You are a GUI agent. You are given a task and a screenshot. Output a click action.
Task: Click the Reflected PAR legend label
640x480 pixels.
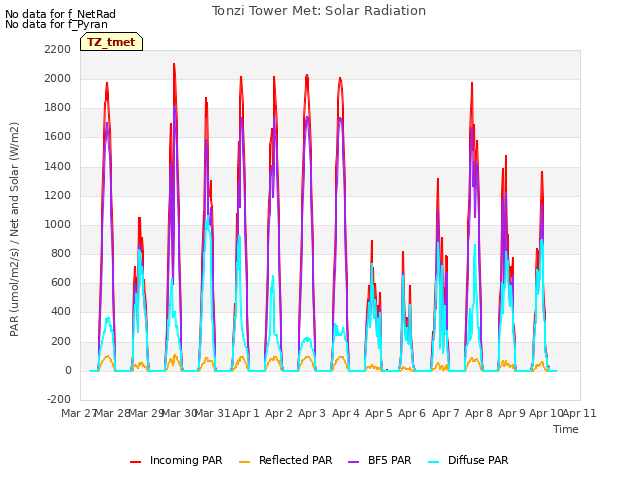click(x=296, y=460)
